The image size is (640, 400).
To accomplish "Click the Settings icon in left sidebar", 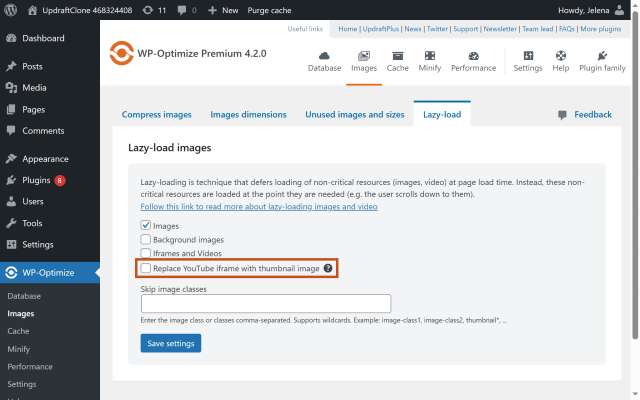I will (11, 244).
